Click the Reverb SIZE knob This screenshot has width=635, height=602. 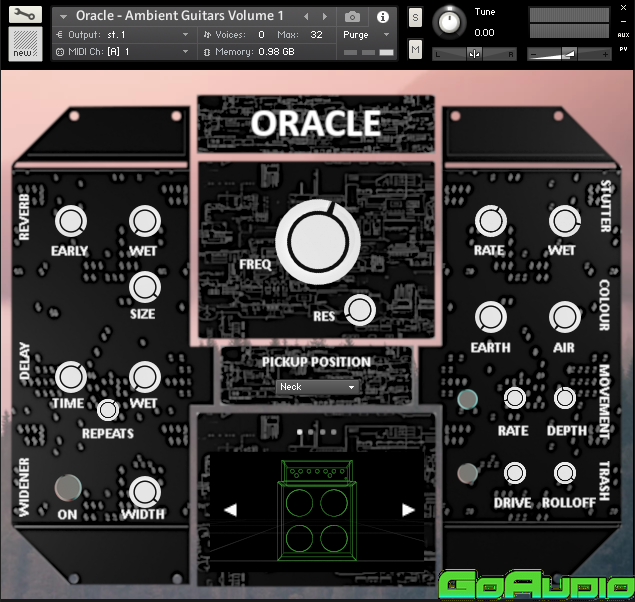tap(145, 287)
